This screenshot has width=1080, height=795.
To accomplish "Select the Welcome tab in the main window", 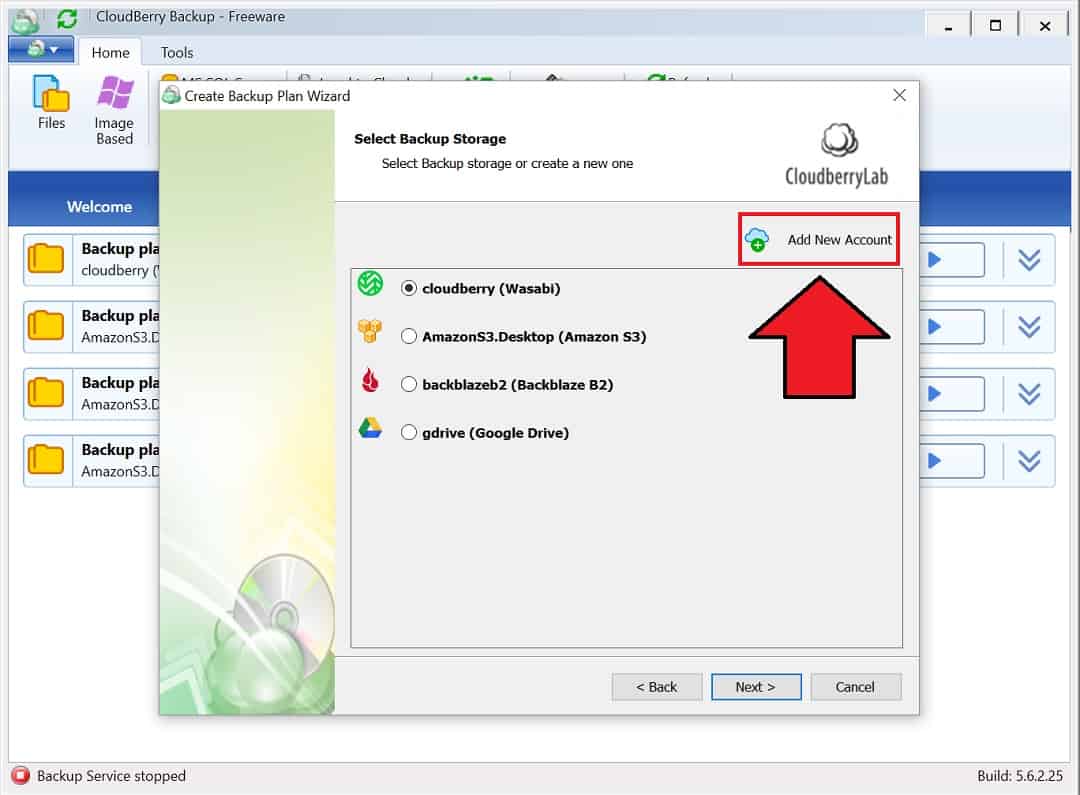I will [99, 207].
